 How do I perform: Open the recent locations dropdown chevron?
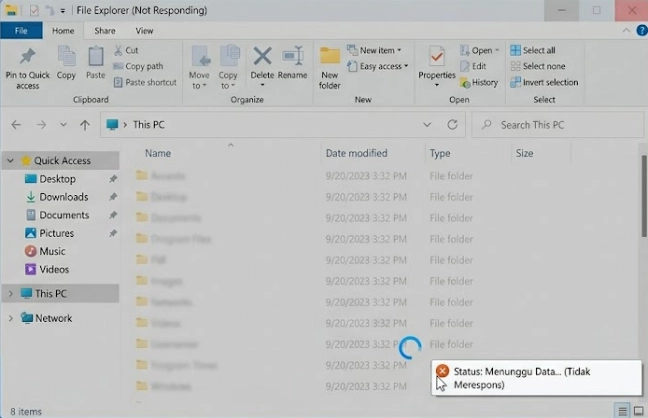[63, 124]
